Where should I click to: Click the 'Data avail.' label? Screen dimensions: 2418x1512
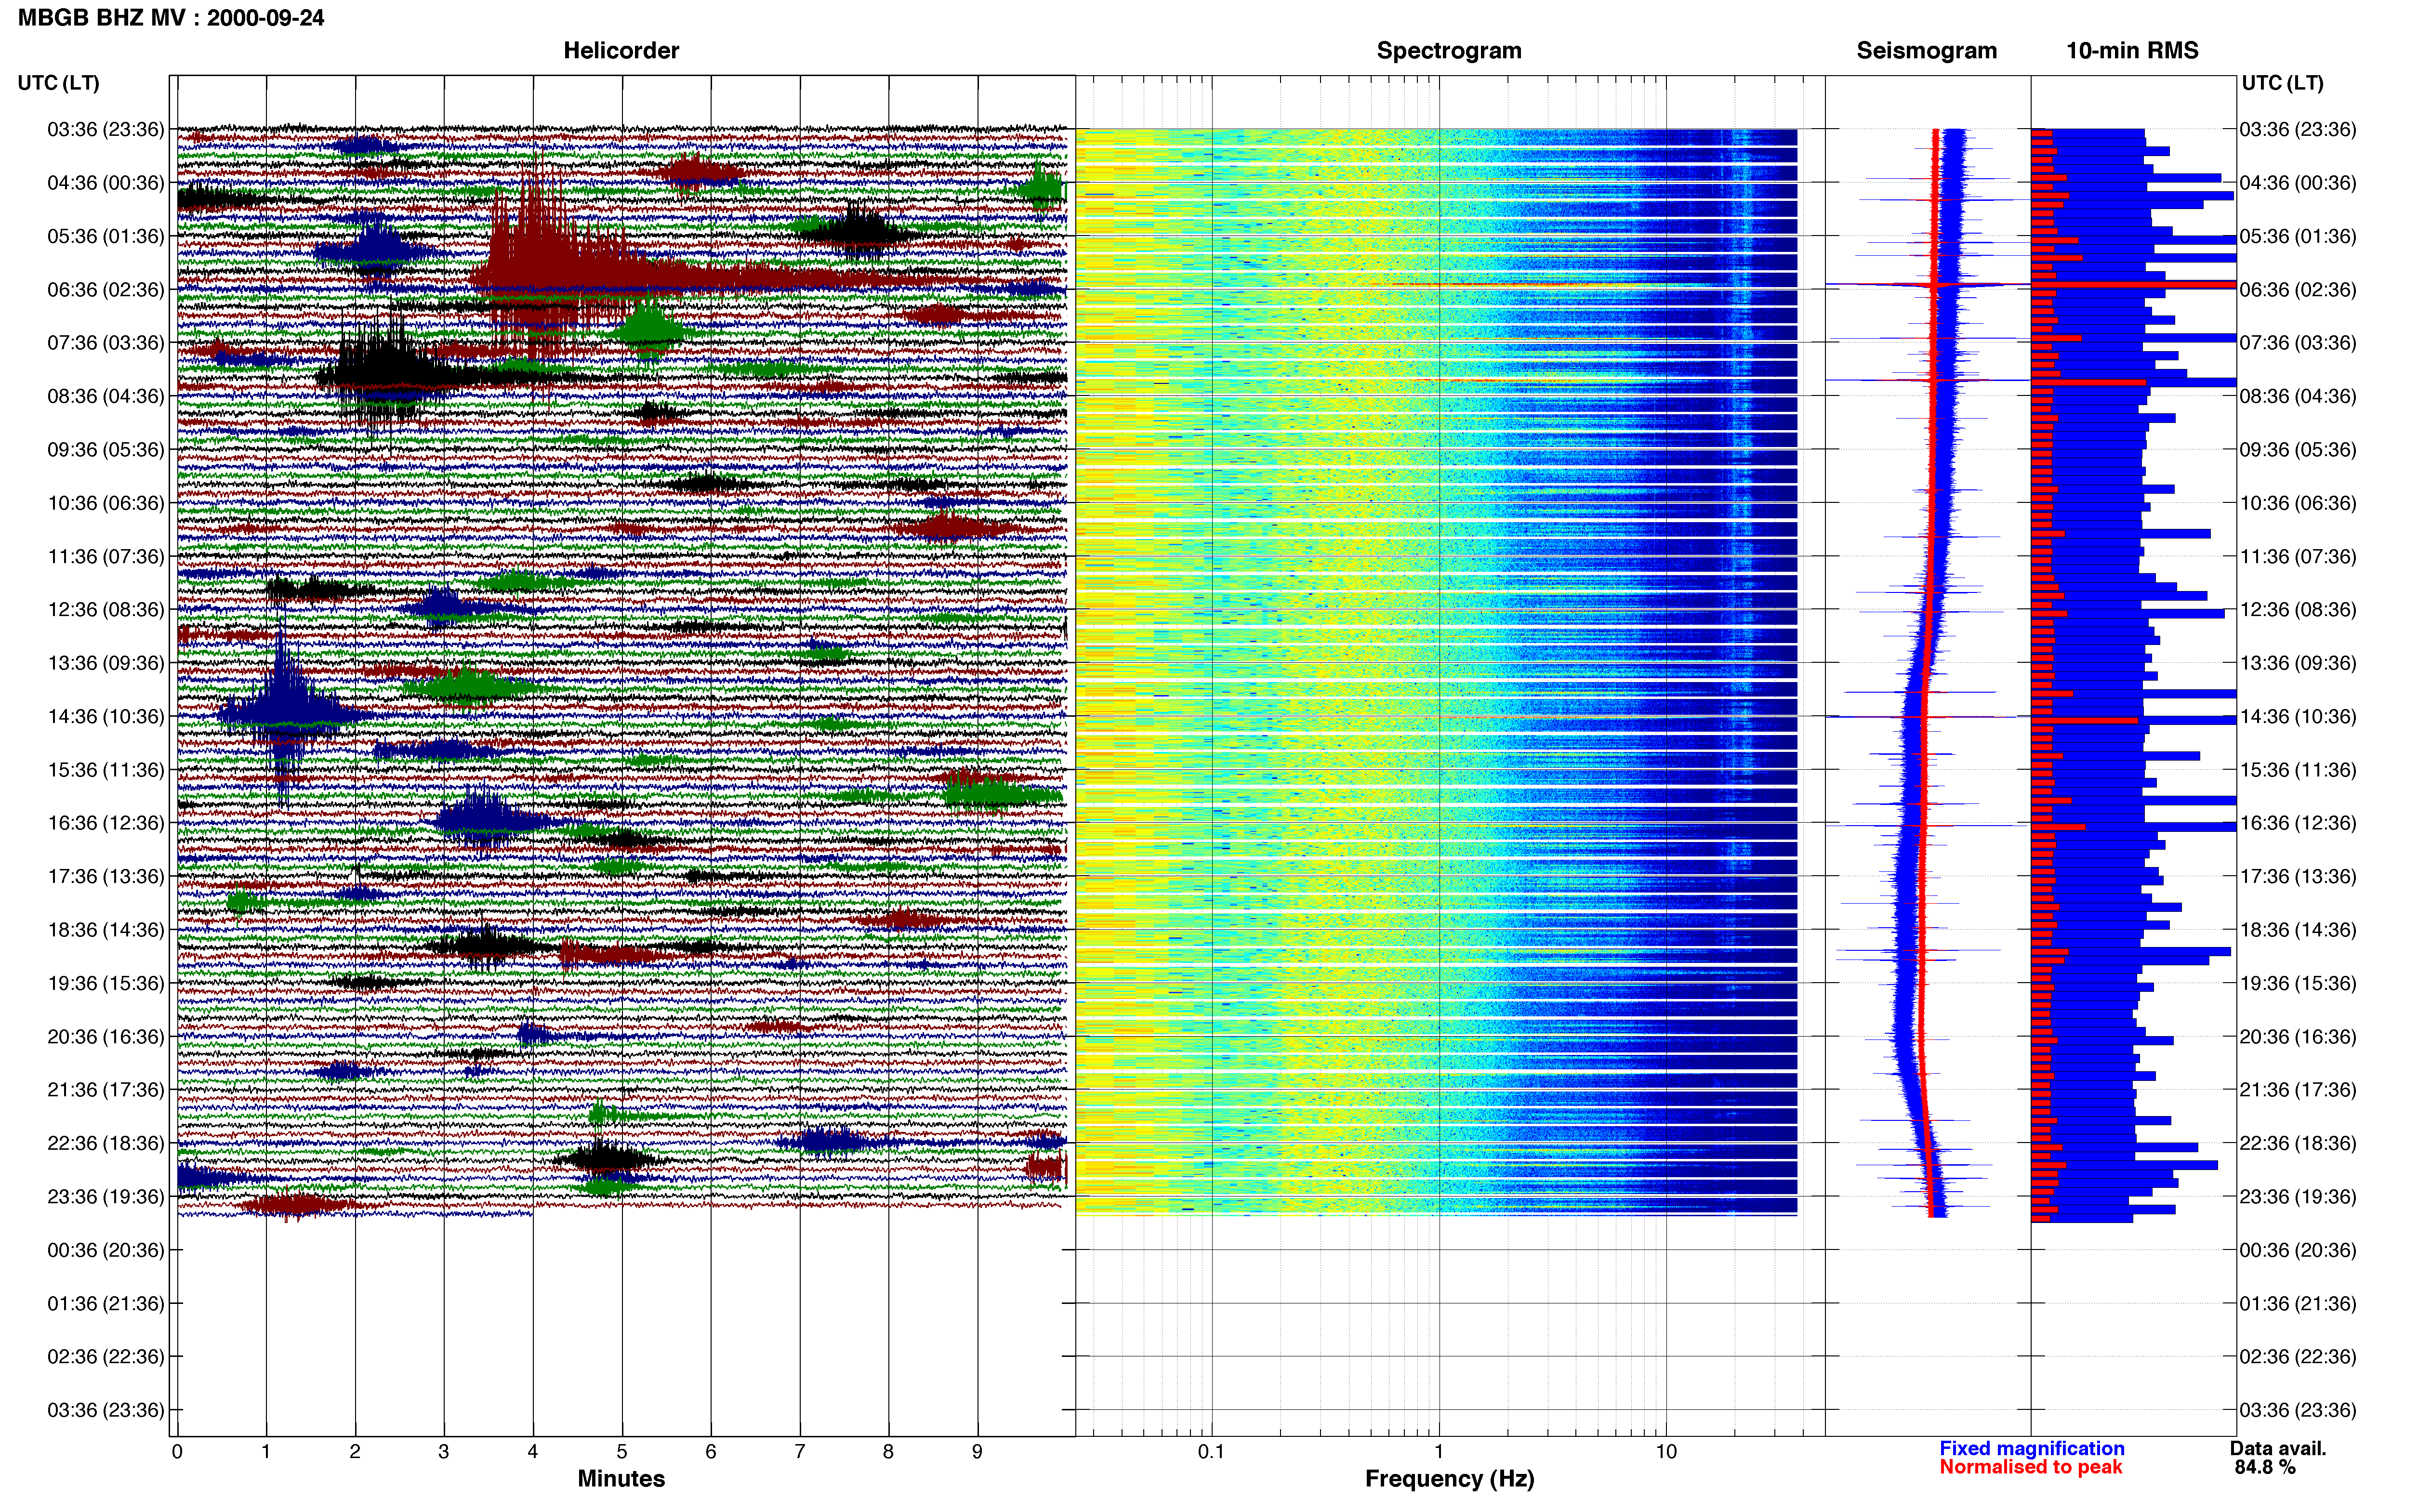(2278, 1448)
